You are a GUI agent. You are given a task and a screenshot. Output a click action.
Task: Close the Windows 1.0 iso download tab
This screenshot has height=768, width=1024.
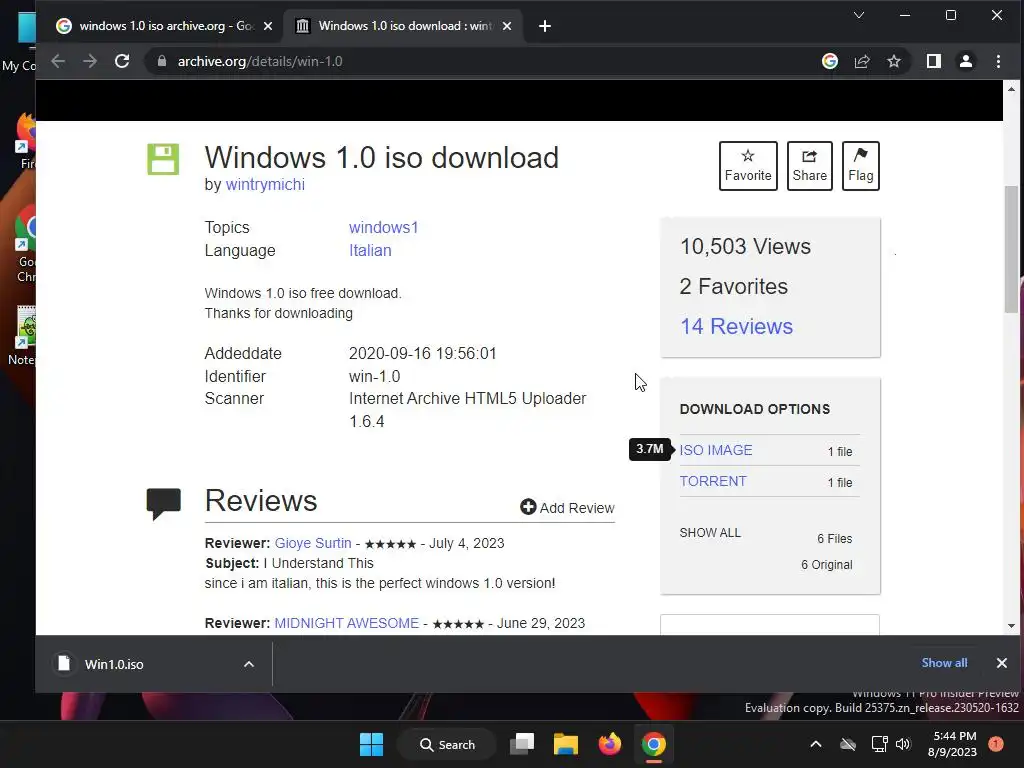tap(507, 26)
